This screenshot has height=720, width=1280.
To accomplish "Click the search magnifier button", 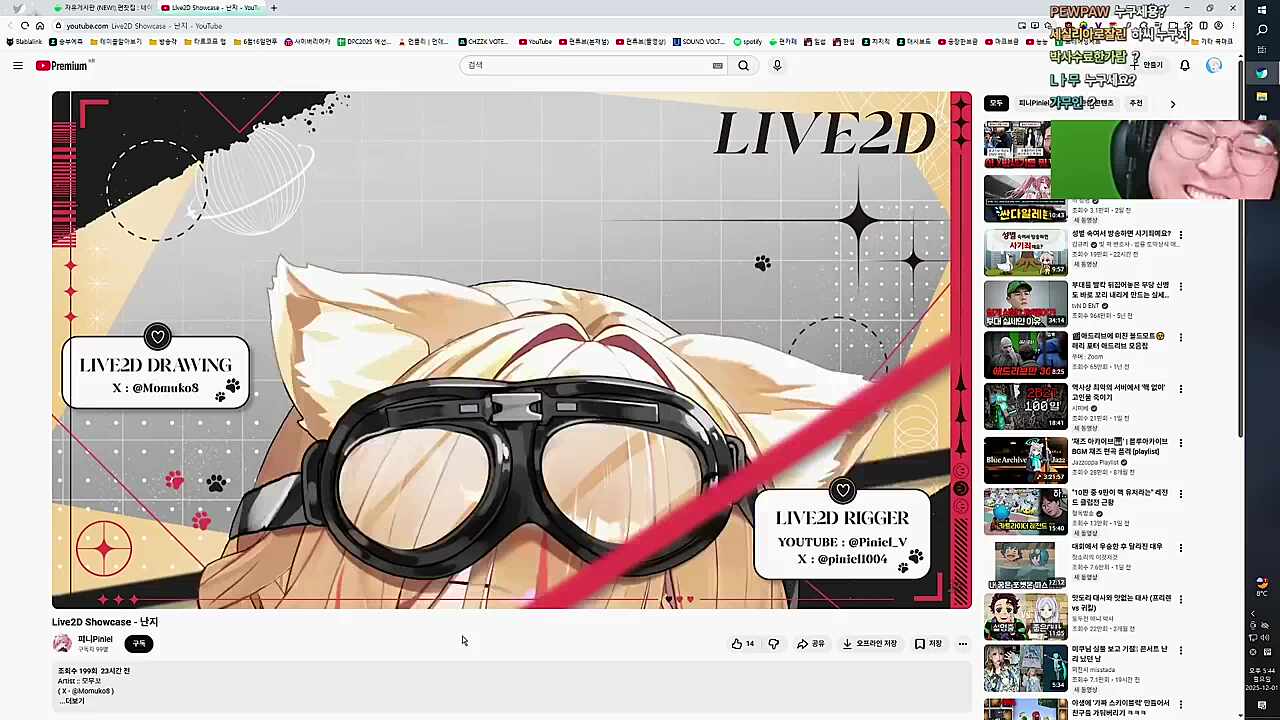I will pos(743,66).
